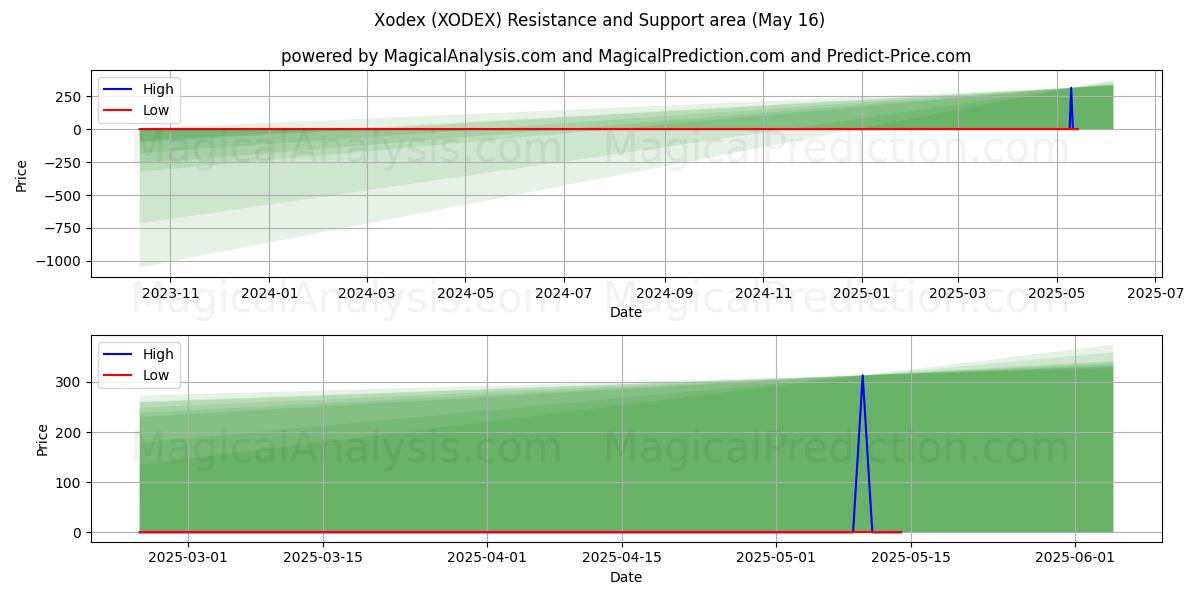Click the 'Price' axis label of the top chart
This screenshot has height=600, width=1200.
[22, 174]
